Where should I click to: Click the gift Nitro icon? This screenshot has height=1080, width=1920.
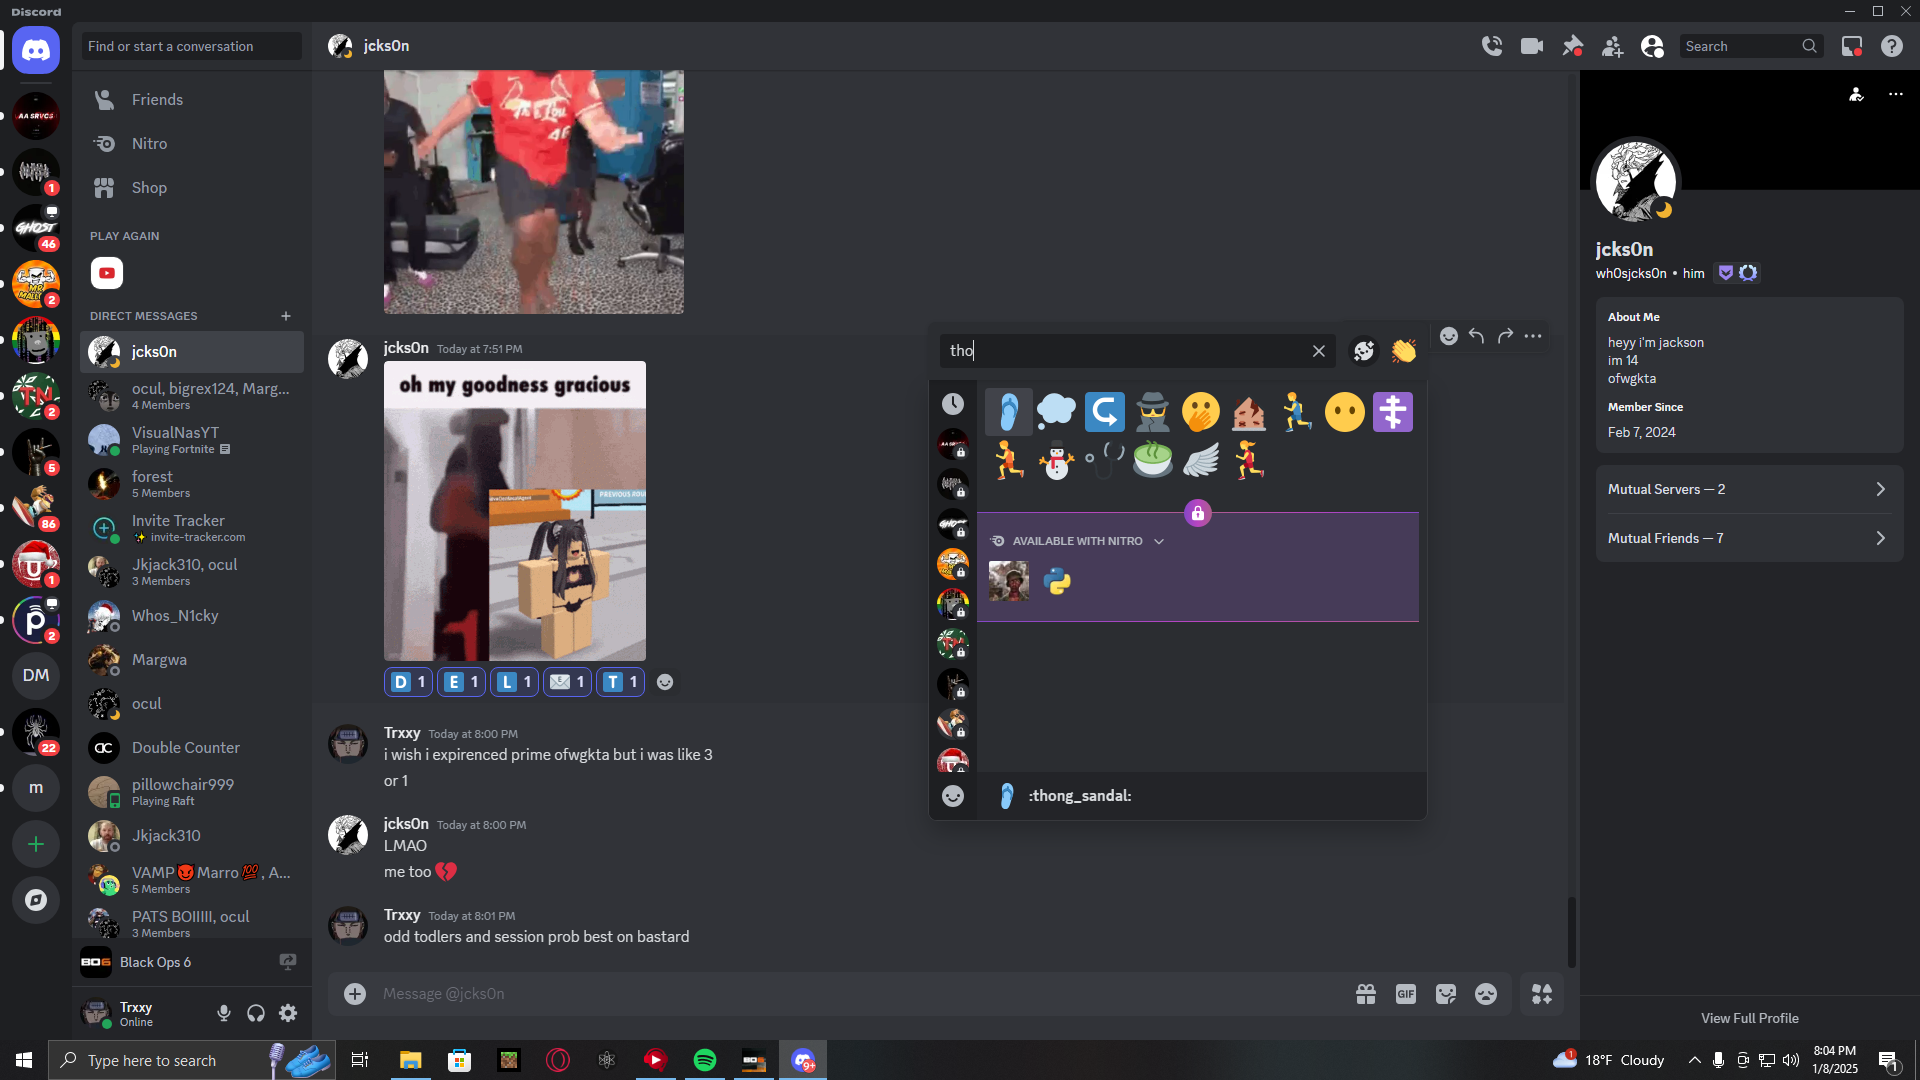1365,994
